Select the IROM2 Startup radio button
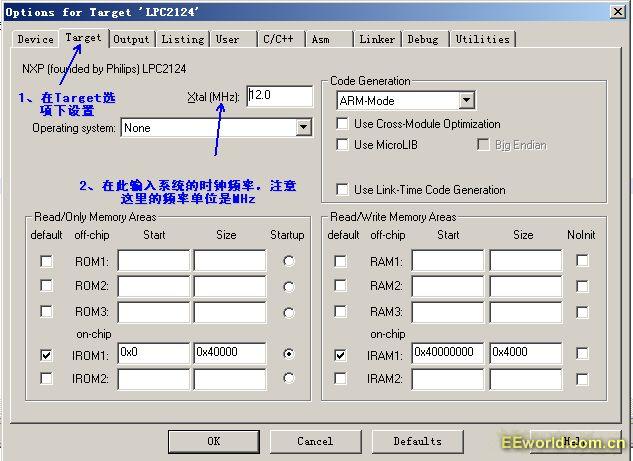Image resolution: width=633 pixels, height=461 pixels. pos(289,378)
